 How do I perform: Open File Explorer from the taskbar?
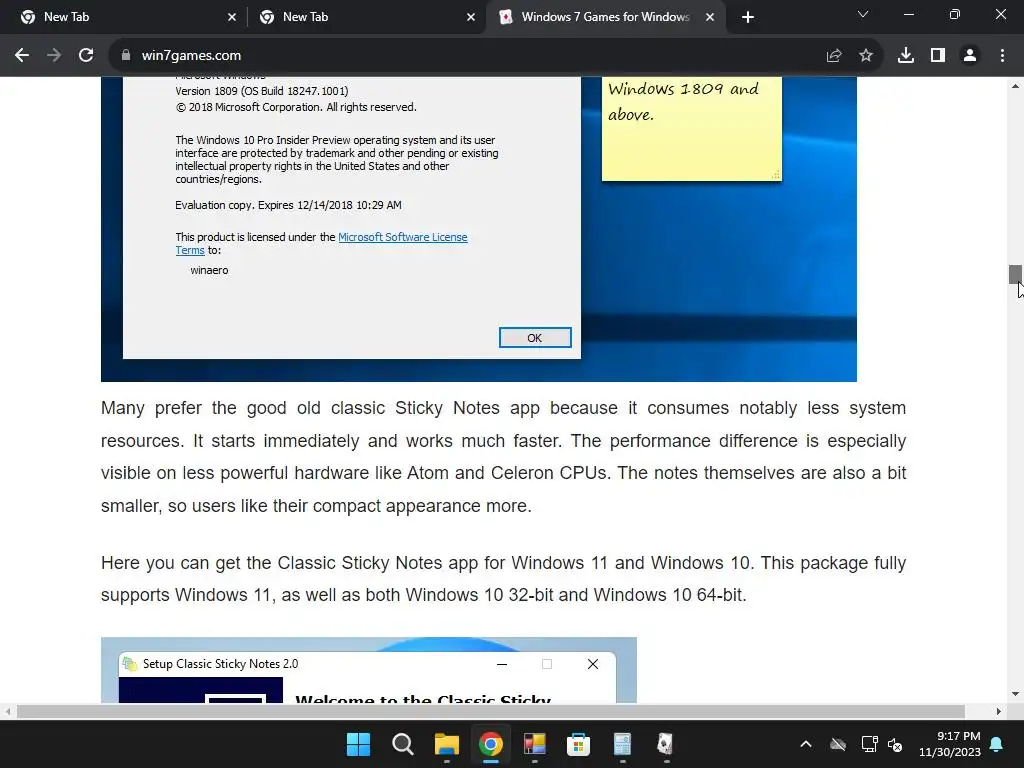pyautogui.click(x=447, y=744)
